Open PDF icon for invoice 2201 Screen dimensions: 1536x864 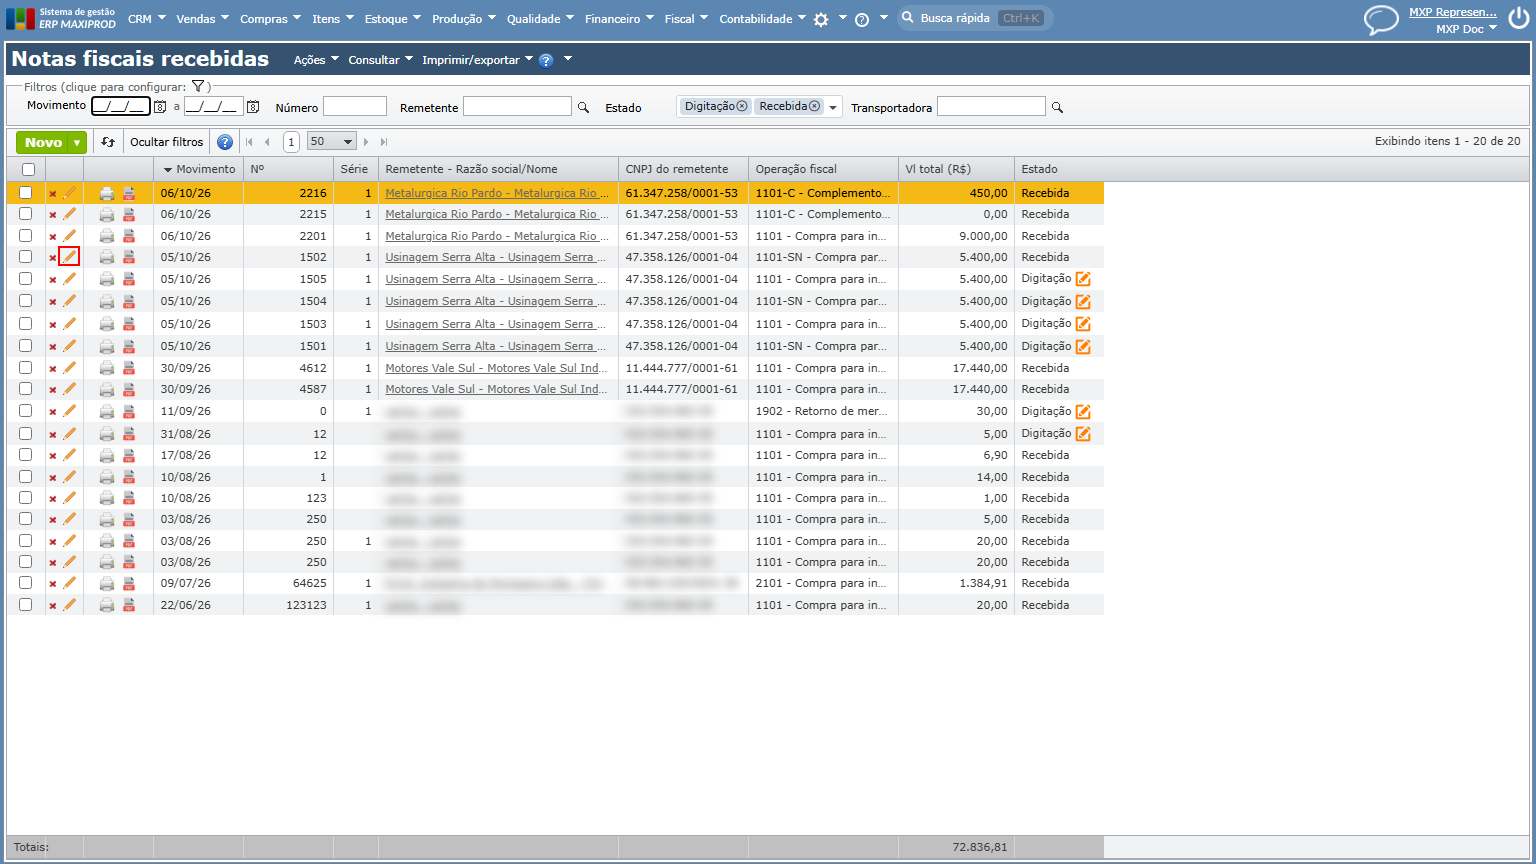(129, 236)
